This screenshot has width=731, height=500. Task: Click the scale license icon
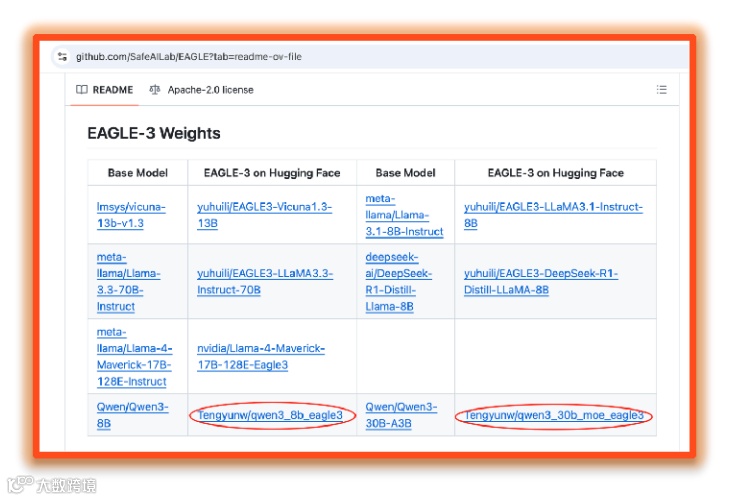[154, 89]
